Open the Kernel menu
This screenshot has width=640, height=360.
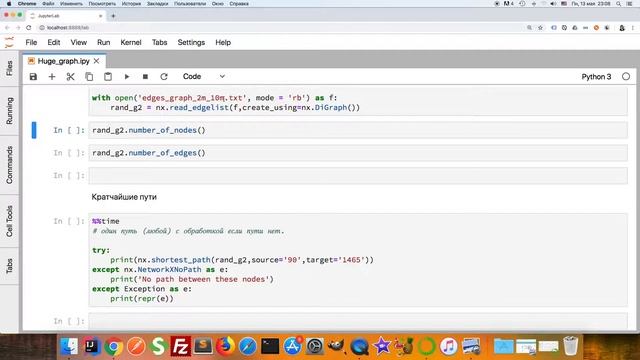[x=131, y=42]
